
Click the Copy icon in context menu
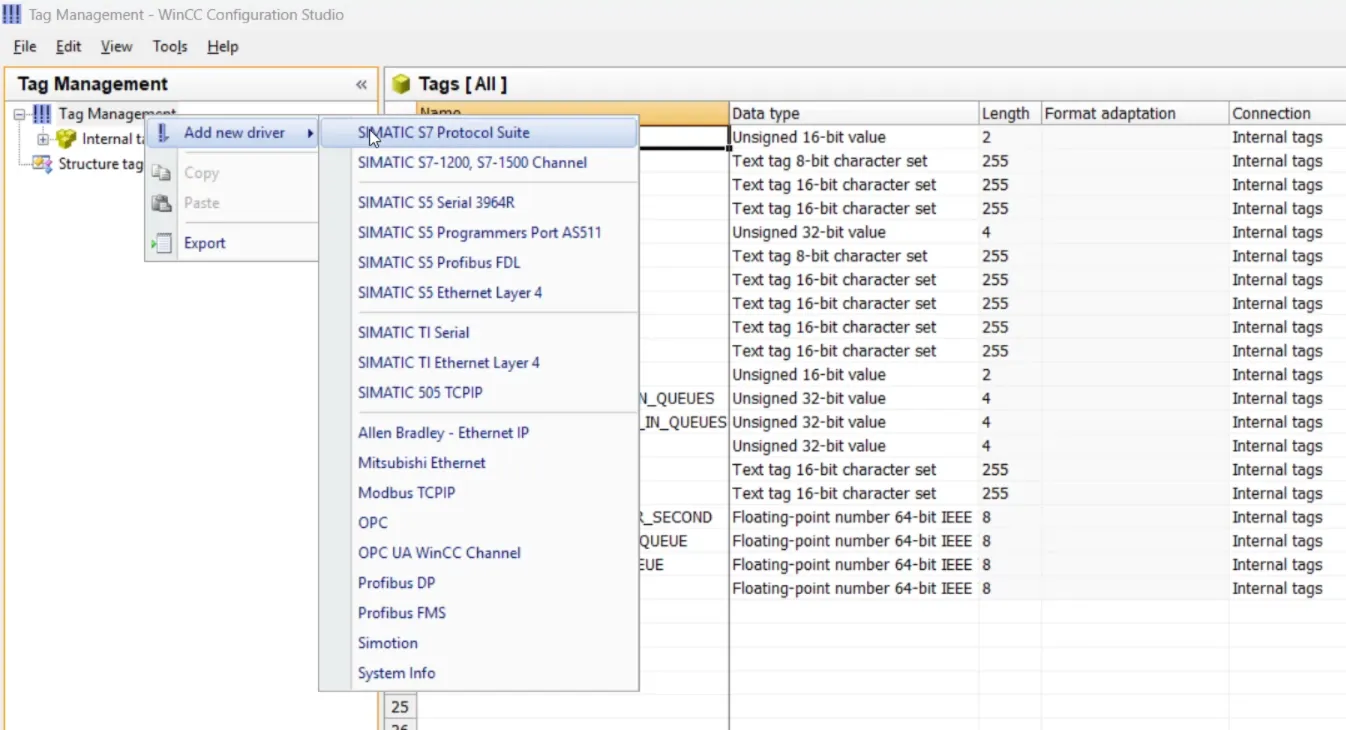coord(161,172)
